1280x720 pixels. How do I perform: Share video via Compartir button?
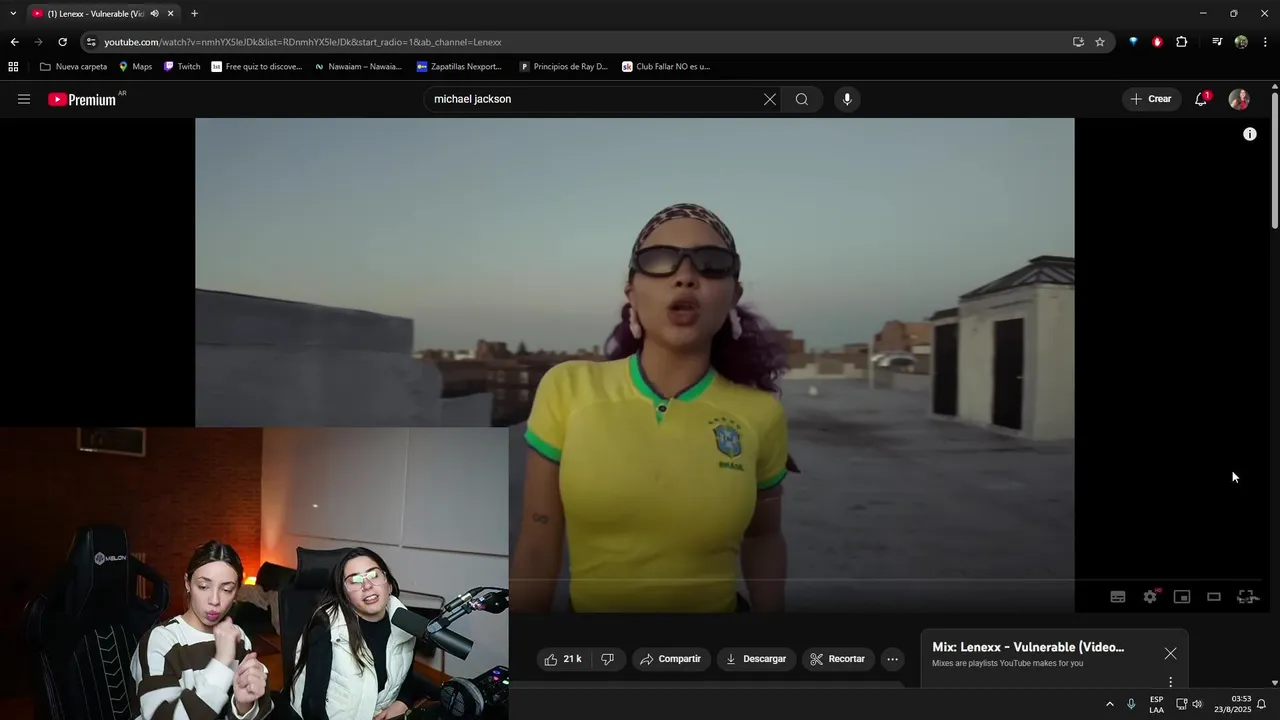tap(671, 659)
